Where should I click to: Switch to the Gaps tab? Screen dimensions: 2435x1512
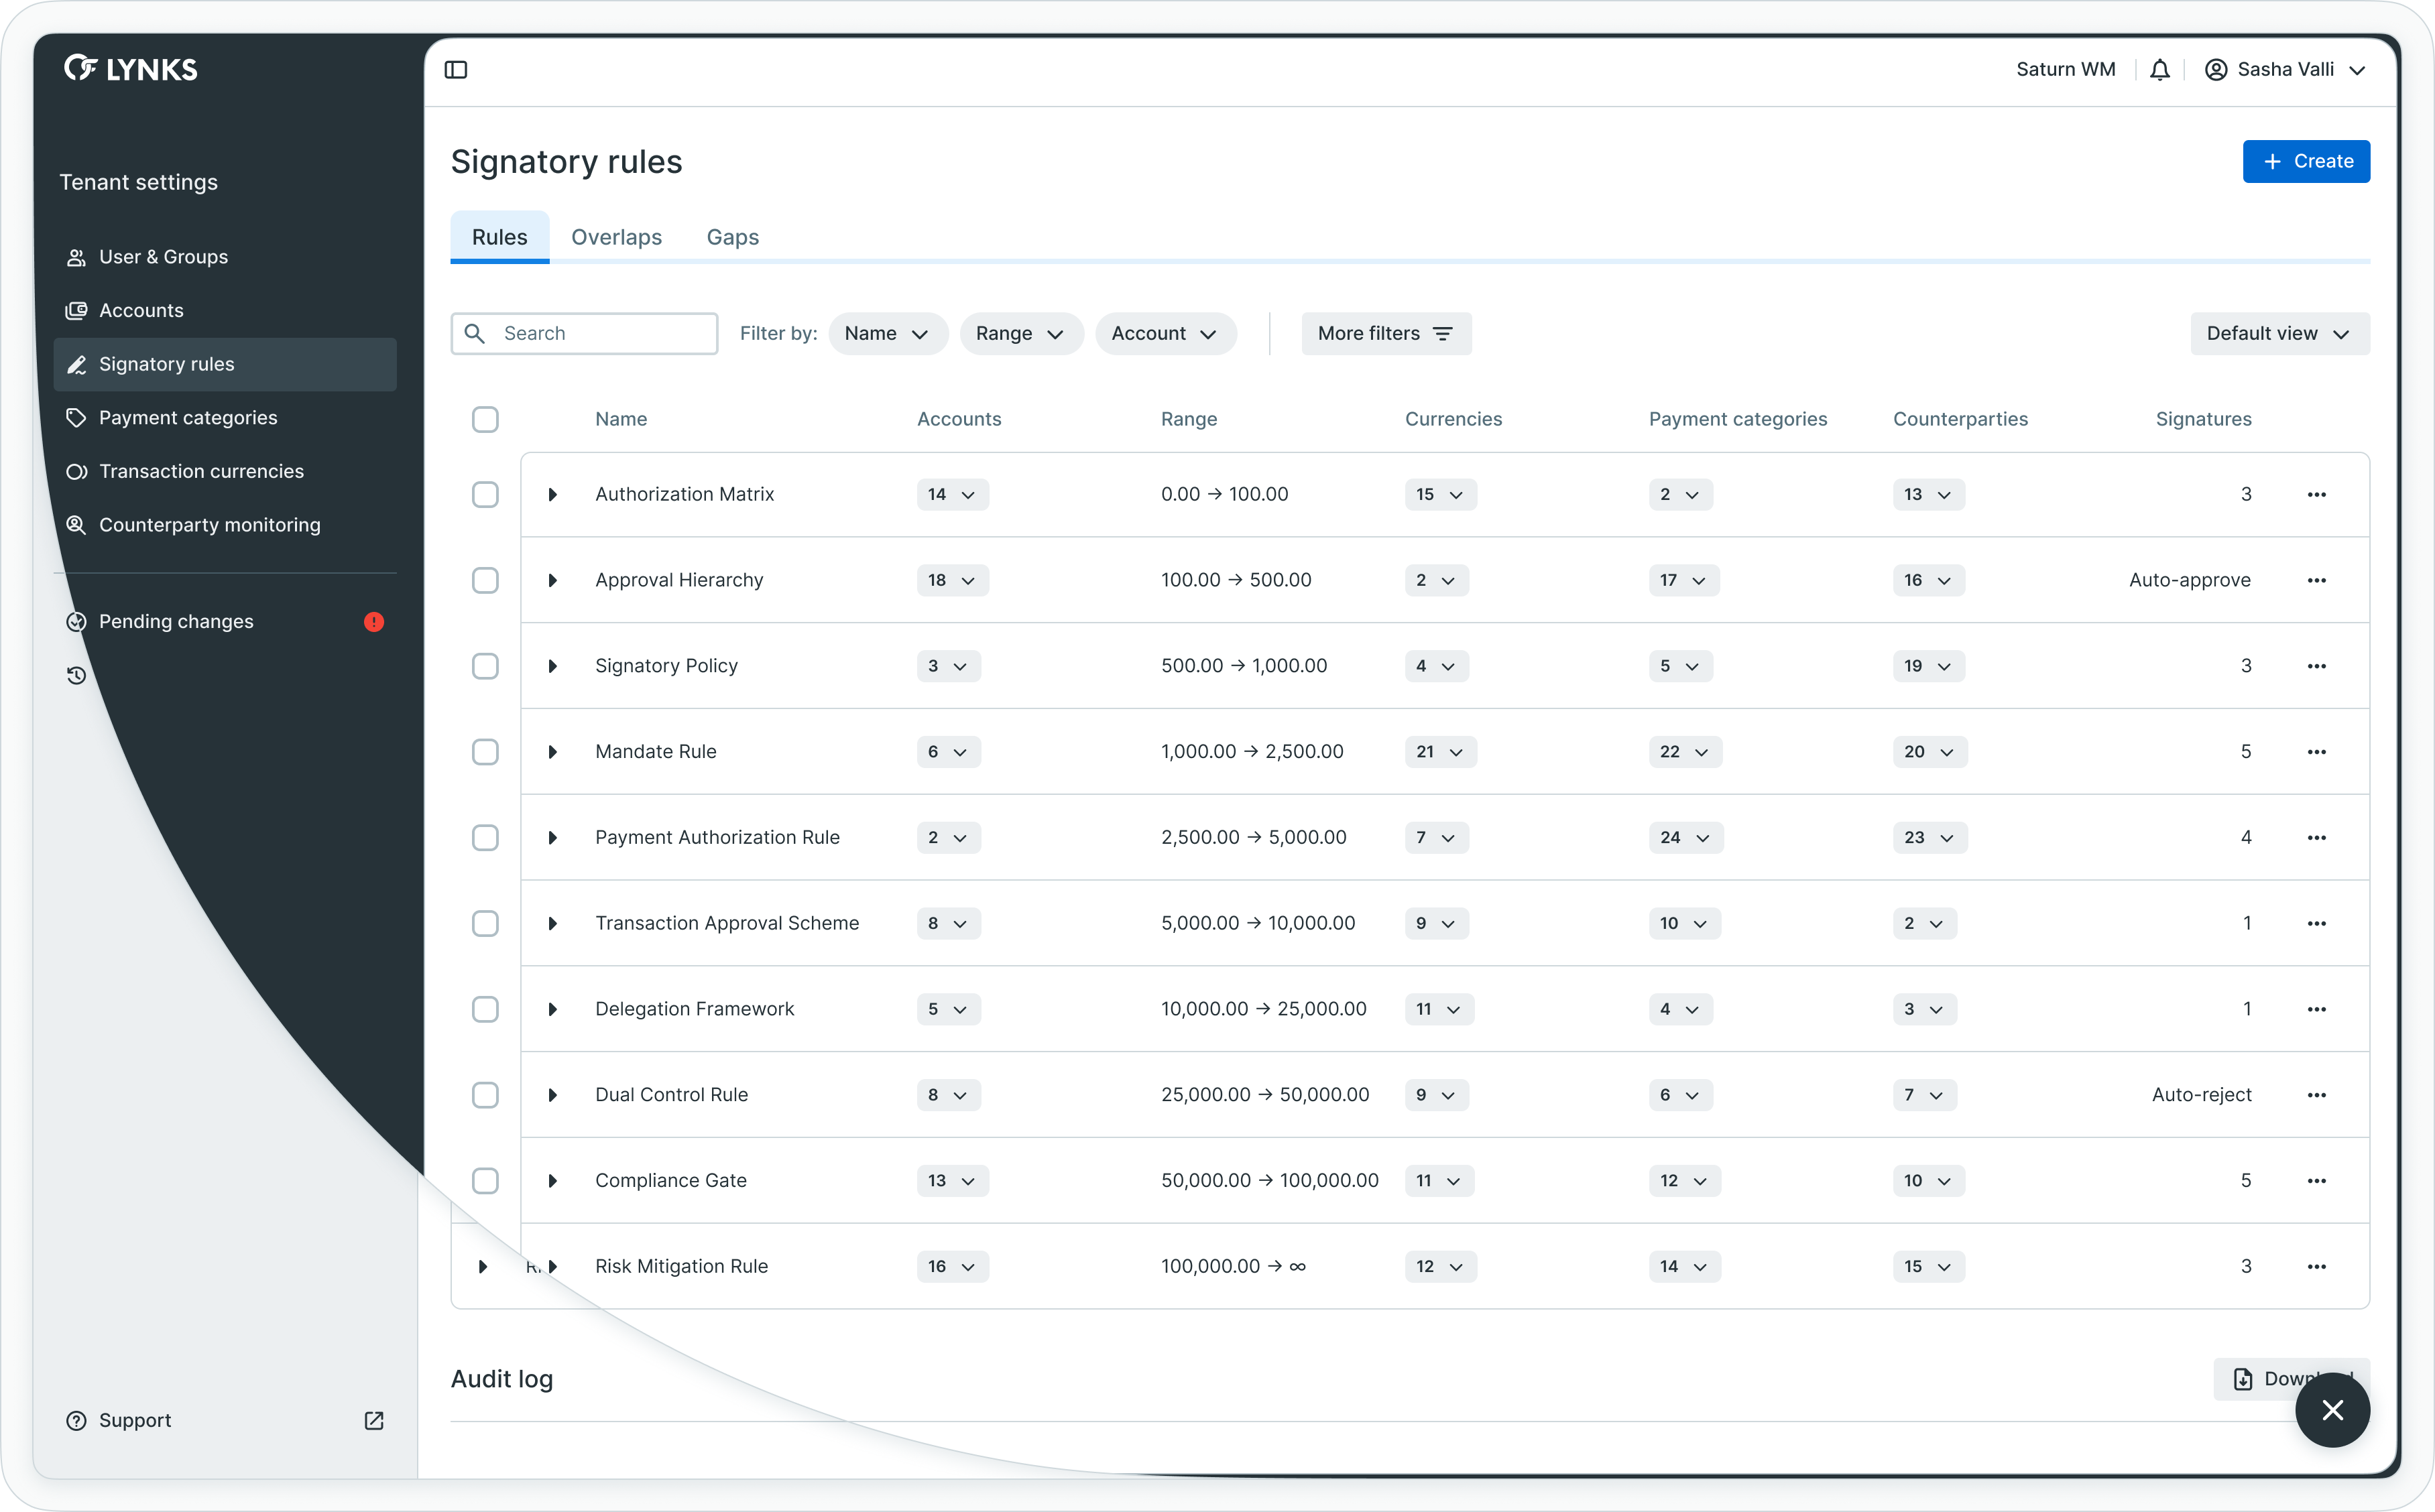tap(732, 238)
